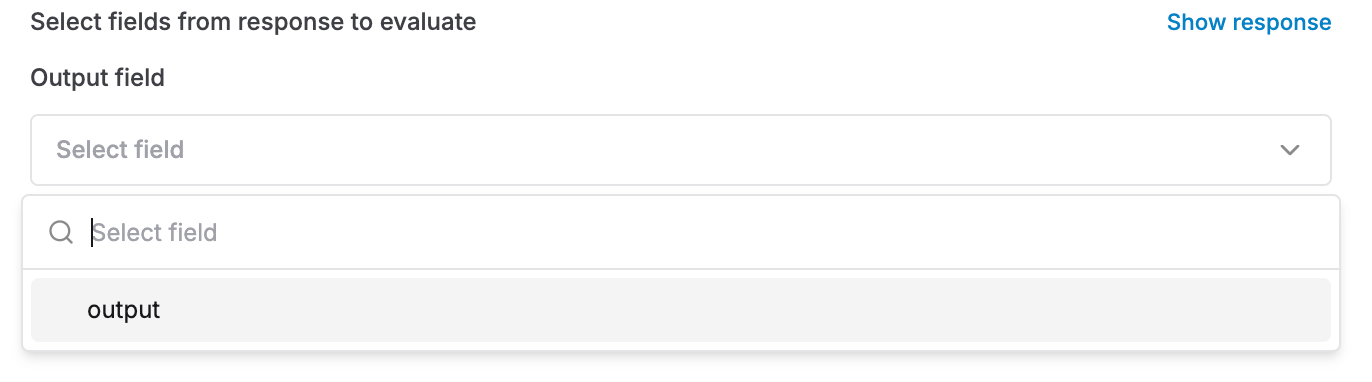
Task: Click the magnifying glass search icon
Action: coord(61,233)
